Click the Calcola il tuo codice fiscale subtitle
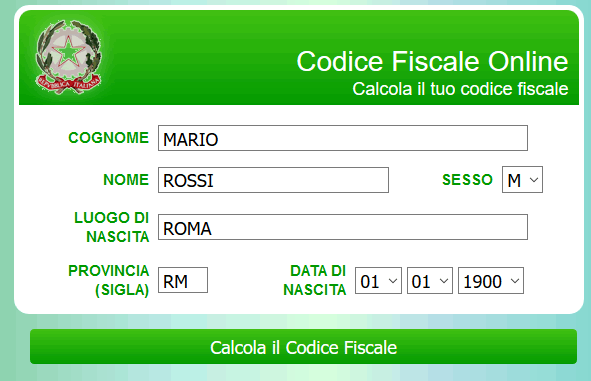 pos(460,89)
